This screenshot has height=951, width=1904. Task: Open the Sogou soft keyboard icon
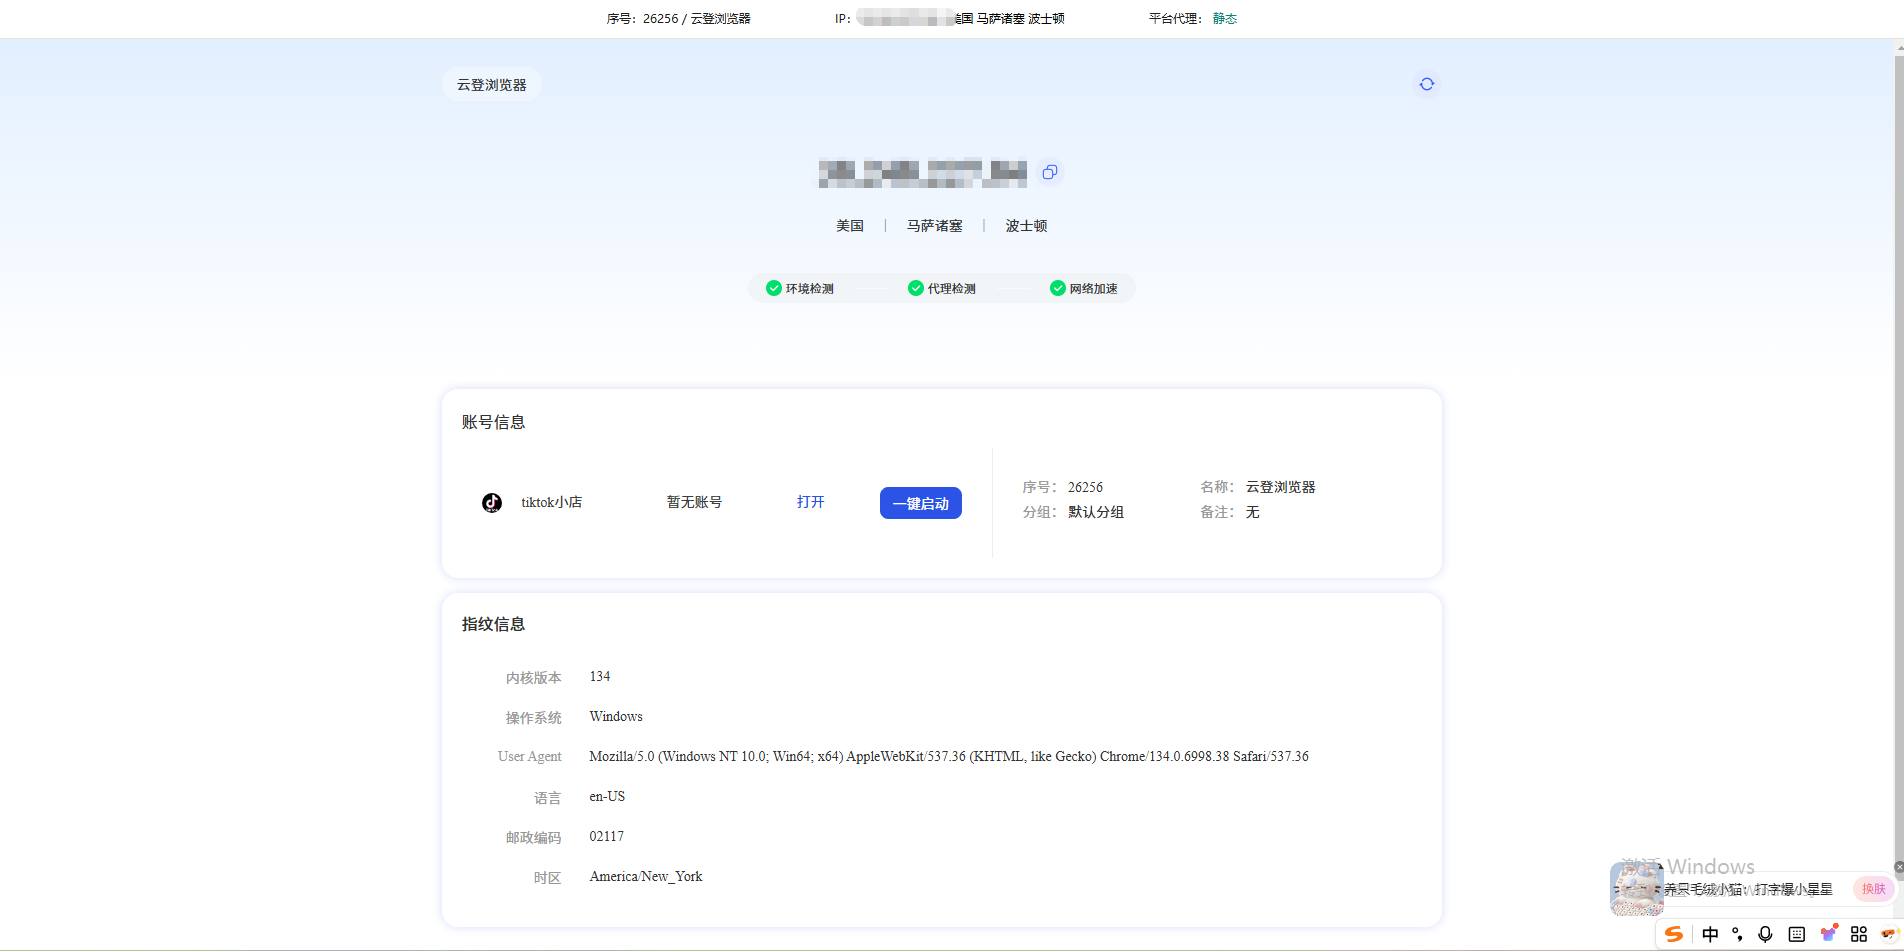pos(1796,934)
